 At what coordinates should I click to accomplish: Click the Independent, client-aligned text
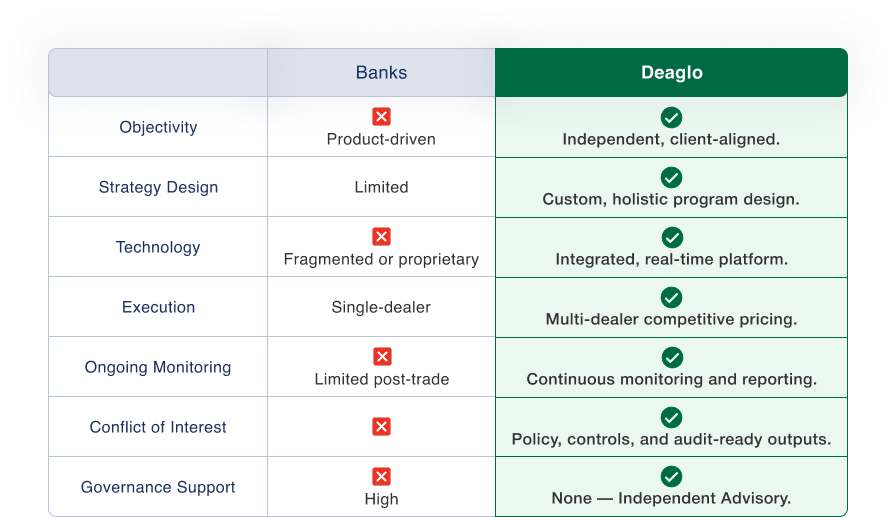(x=671, y=139)
